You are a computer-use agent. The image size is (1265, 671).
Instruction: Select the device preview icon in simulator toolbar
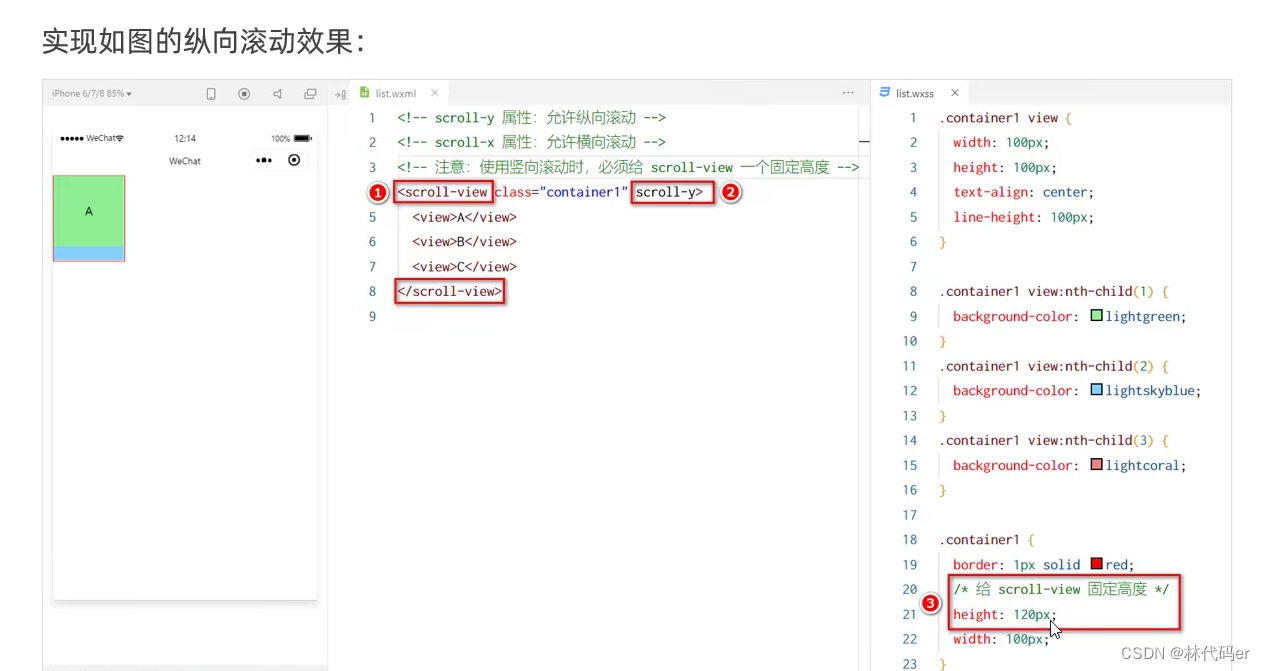(211, 92)
